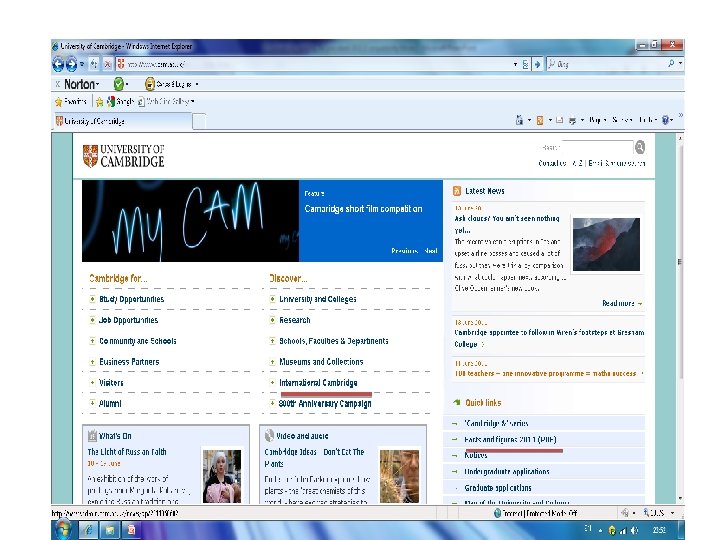Click the blank New Tab button
720x540 pixels.
199,122
